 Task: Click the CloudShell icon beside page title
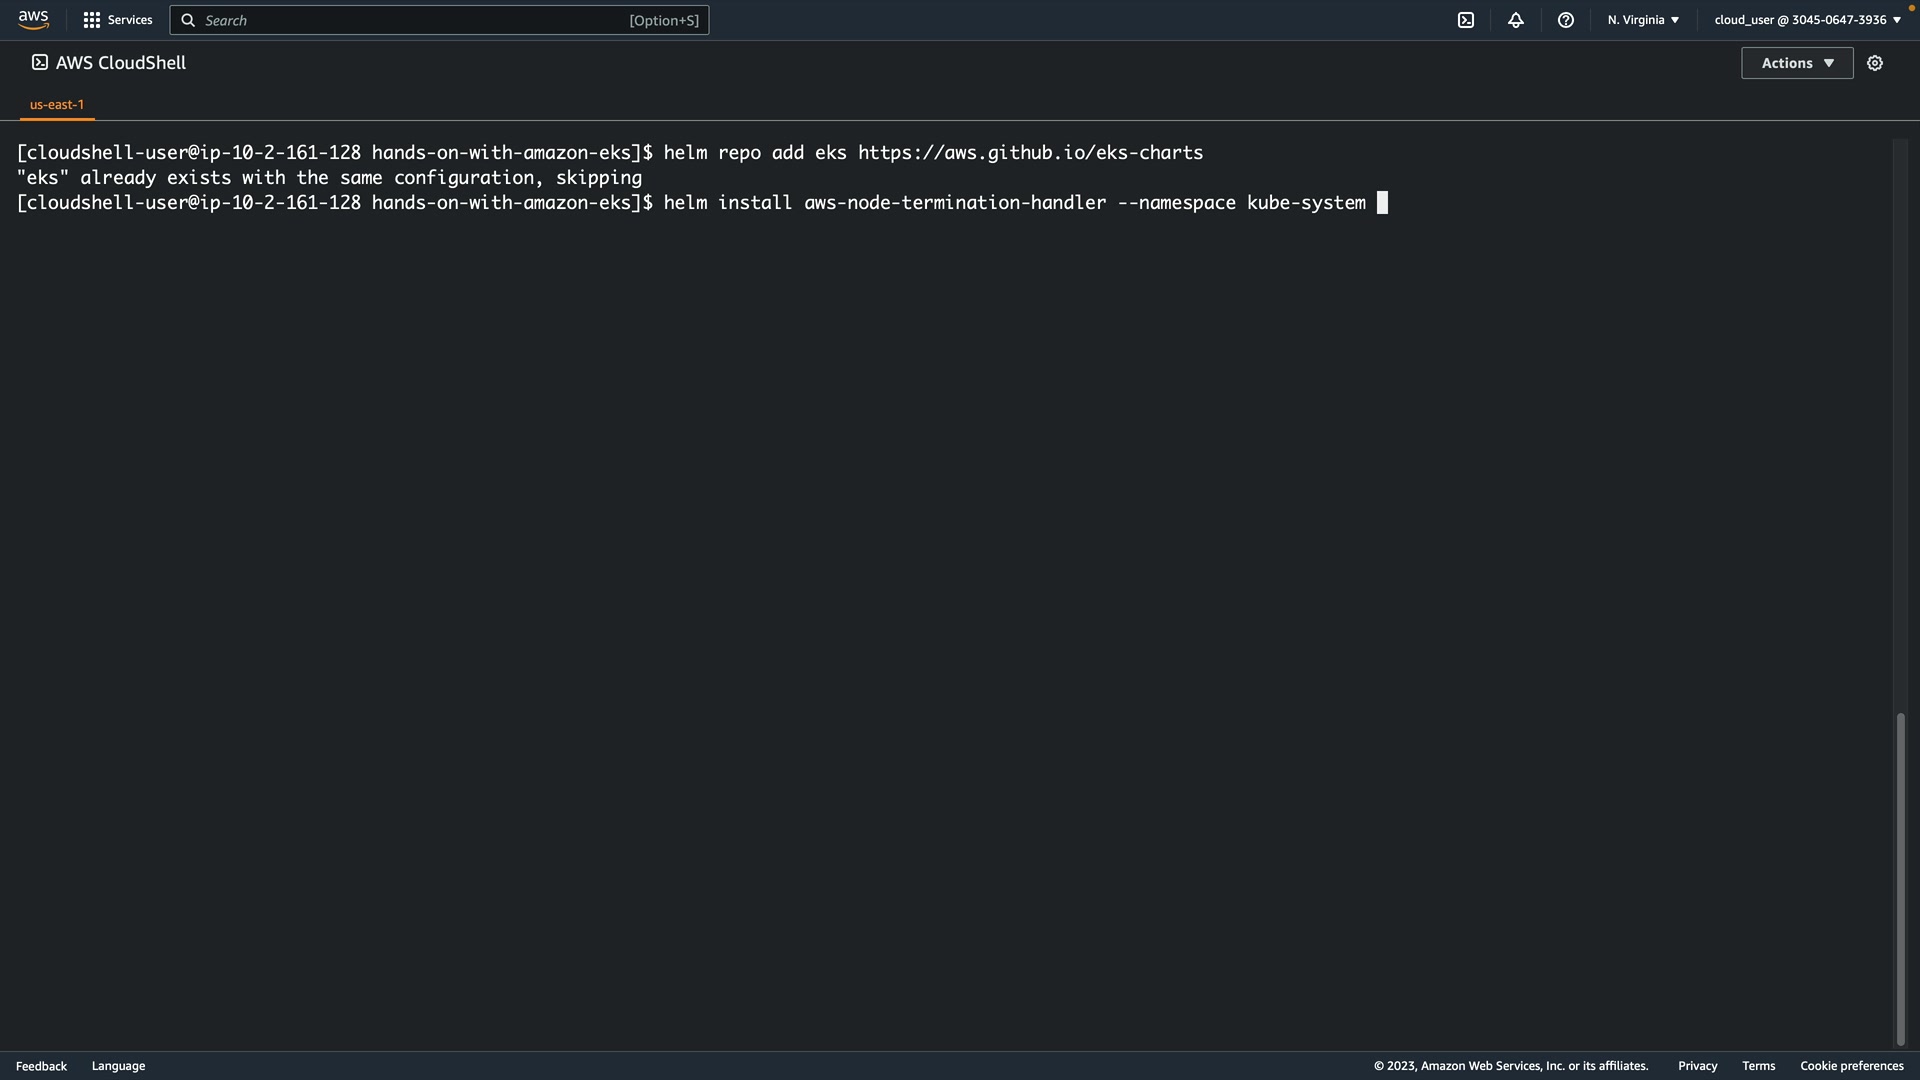(x=40, y=62)
